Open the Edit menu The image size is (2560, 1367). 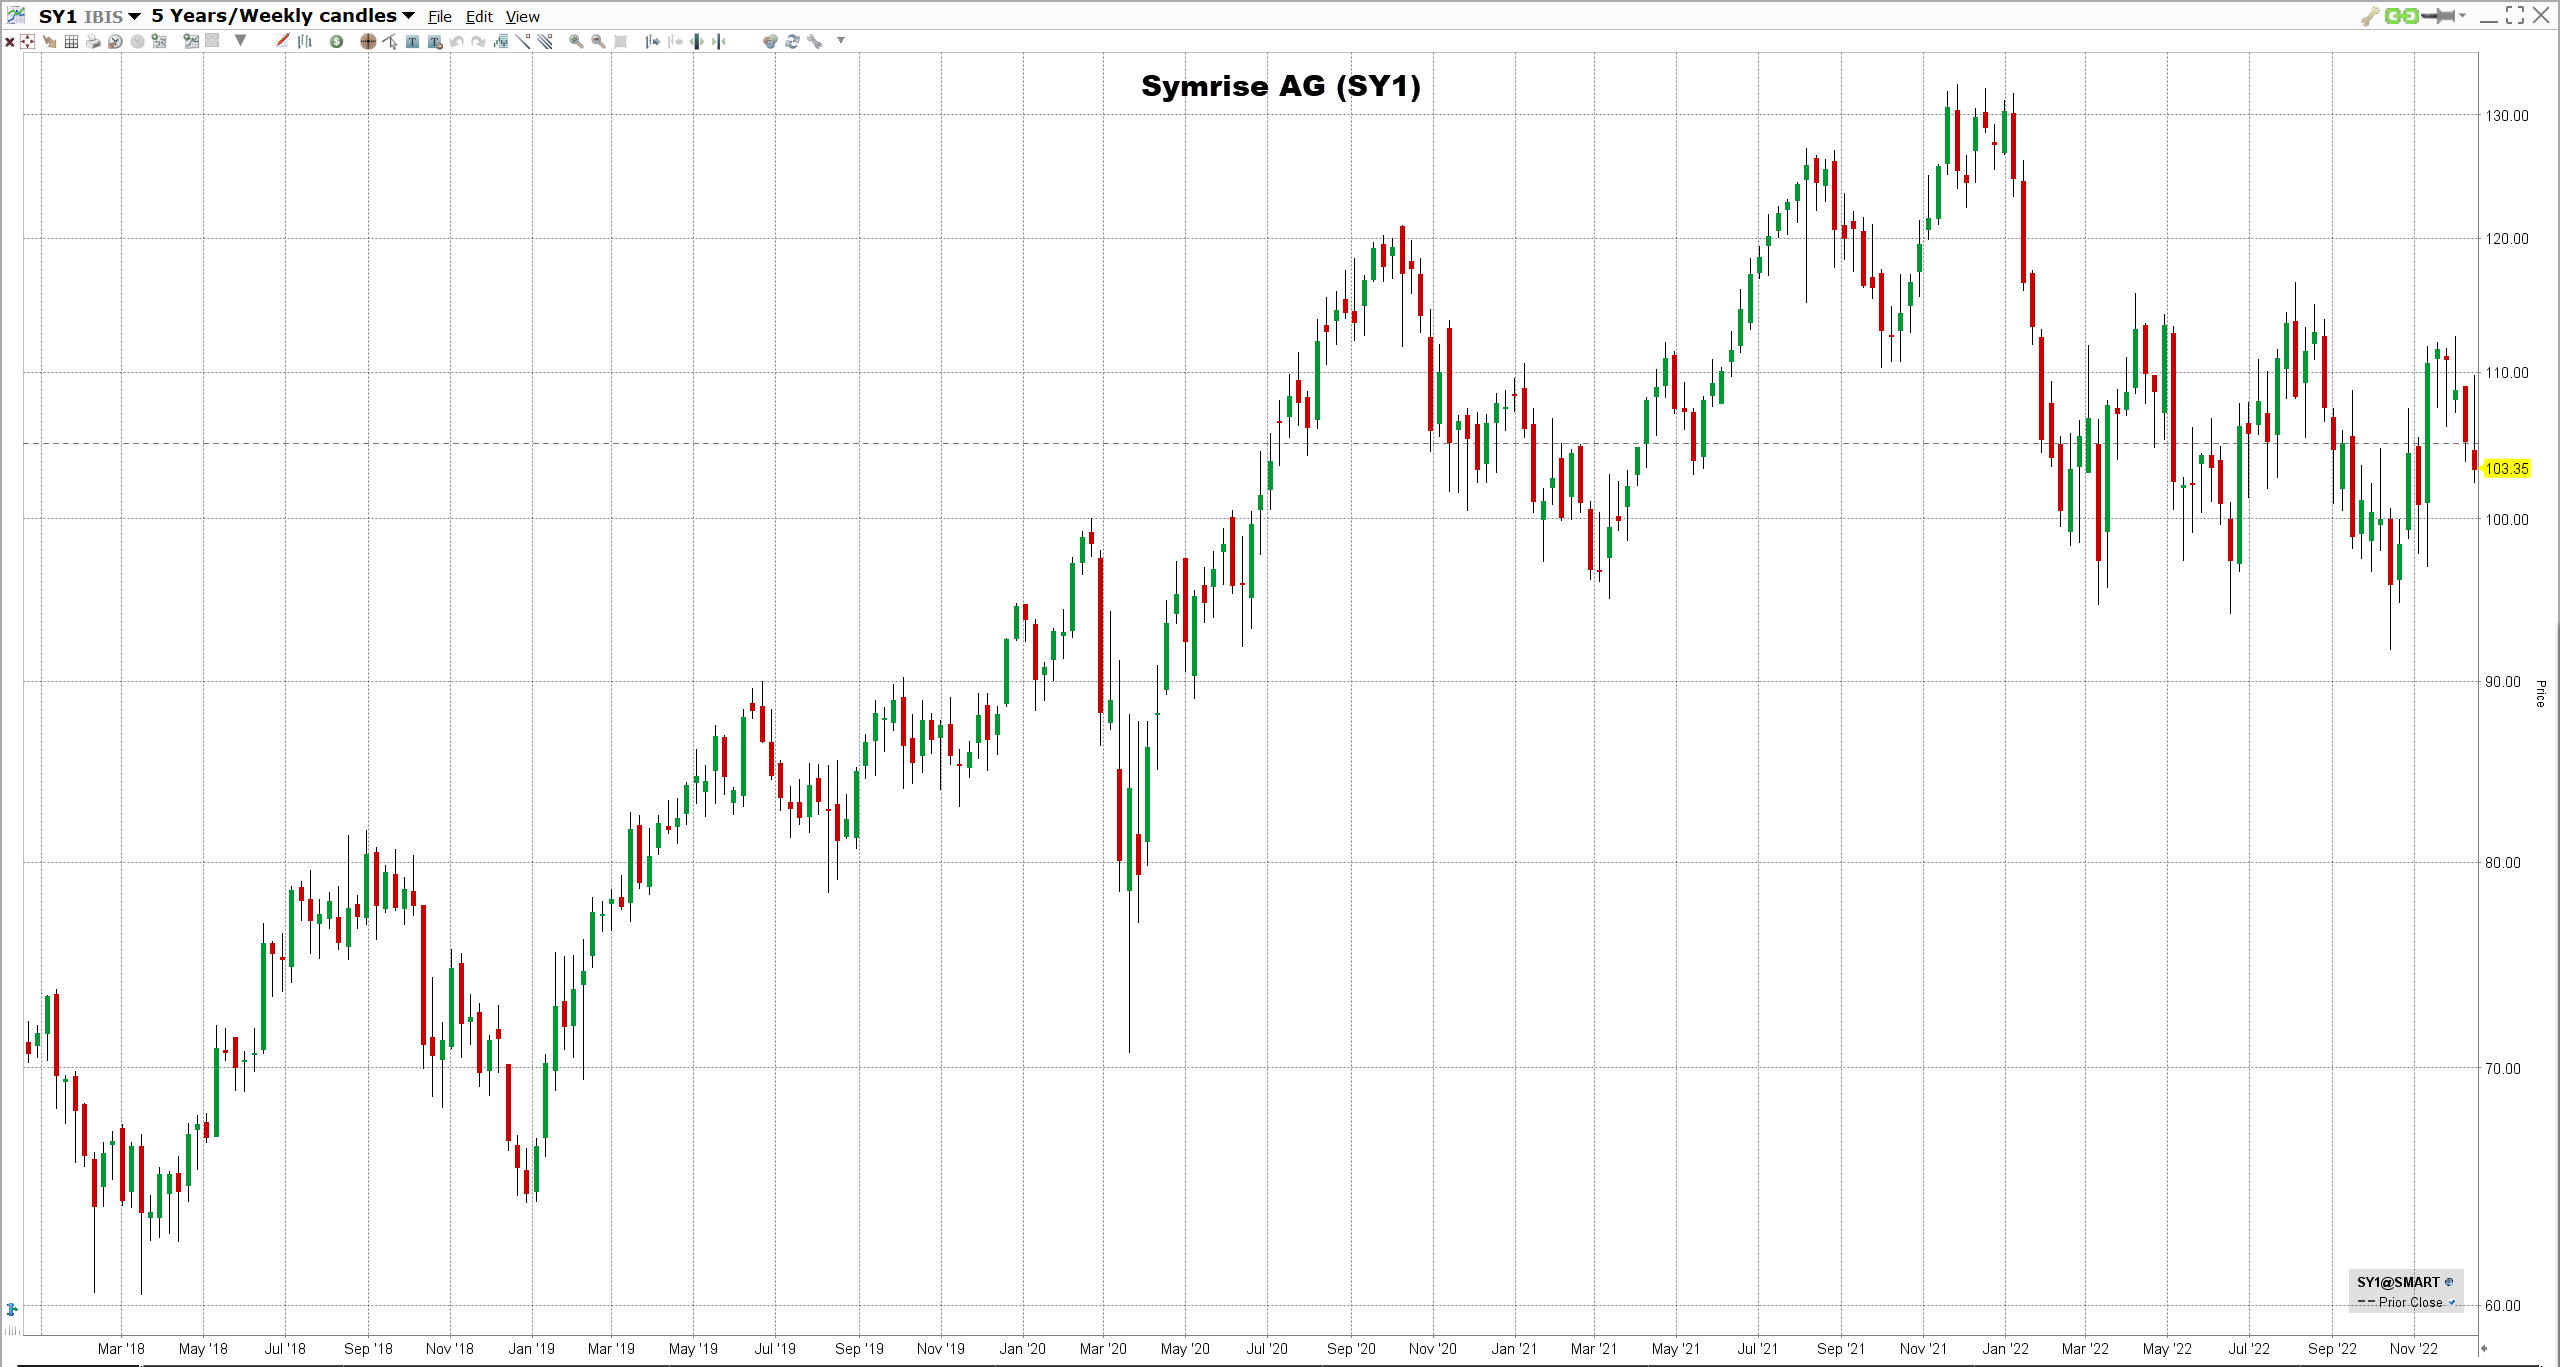coord(479,17)
